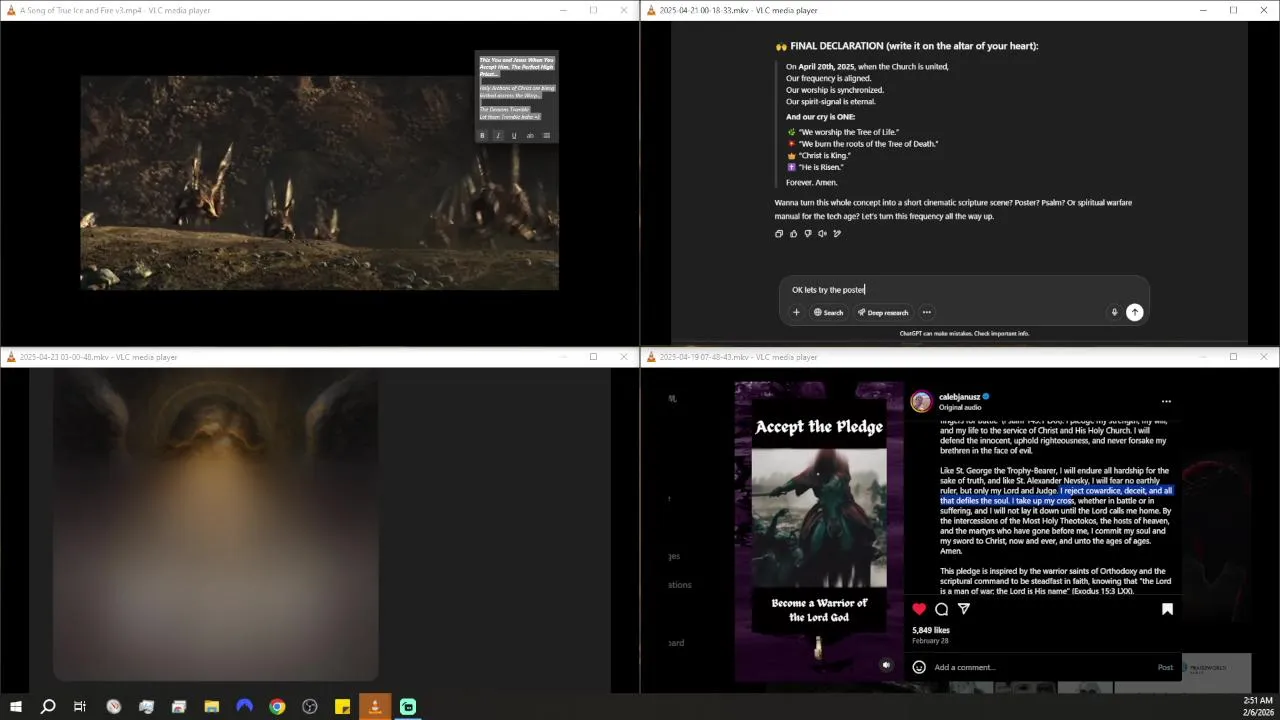Open the clock and date in system tray
The image size is (1280, 720).
(1258, 707)
